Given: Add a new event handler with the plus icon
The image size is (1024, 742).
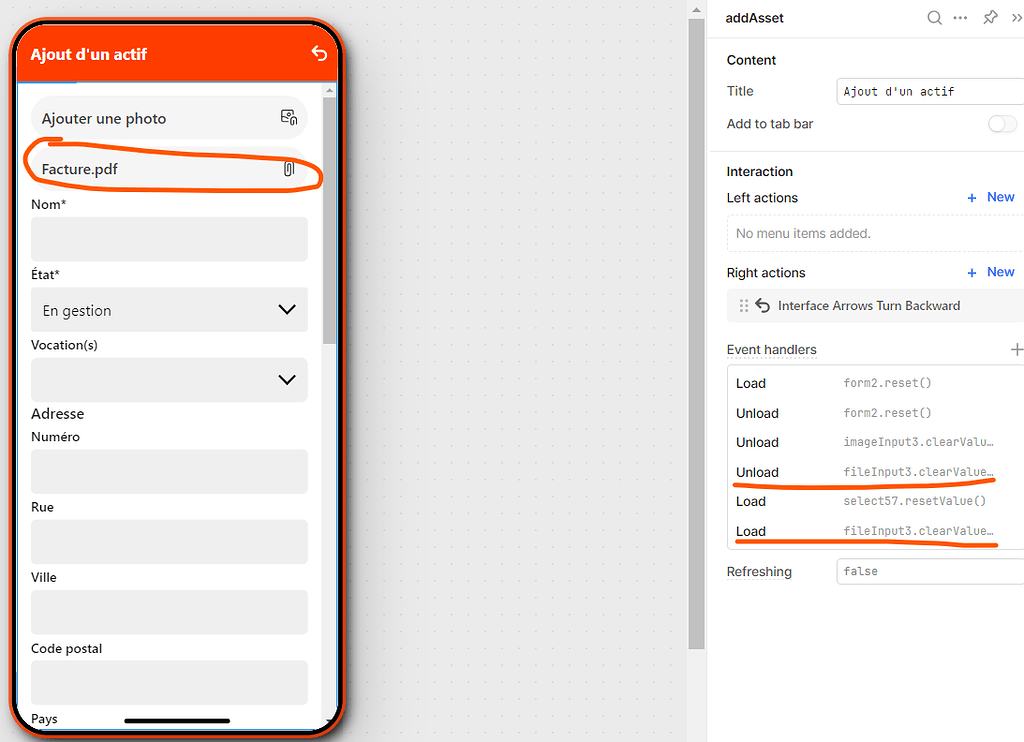Looking at the screenshot, I should (x=1017, y=349).
